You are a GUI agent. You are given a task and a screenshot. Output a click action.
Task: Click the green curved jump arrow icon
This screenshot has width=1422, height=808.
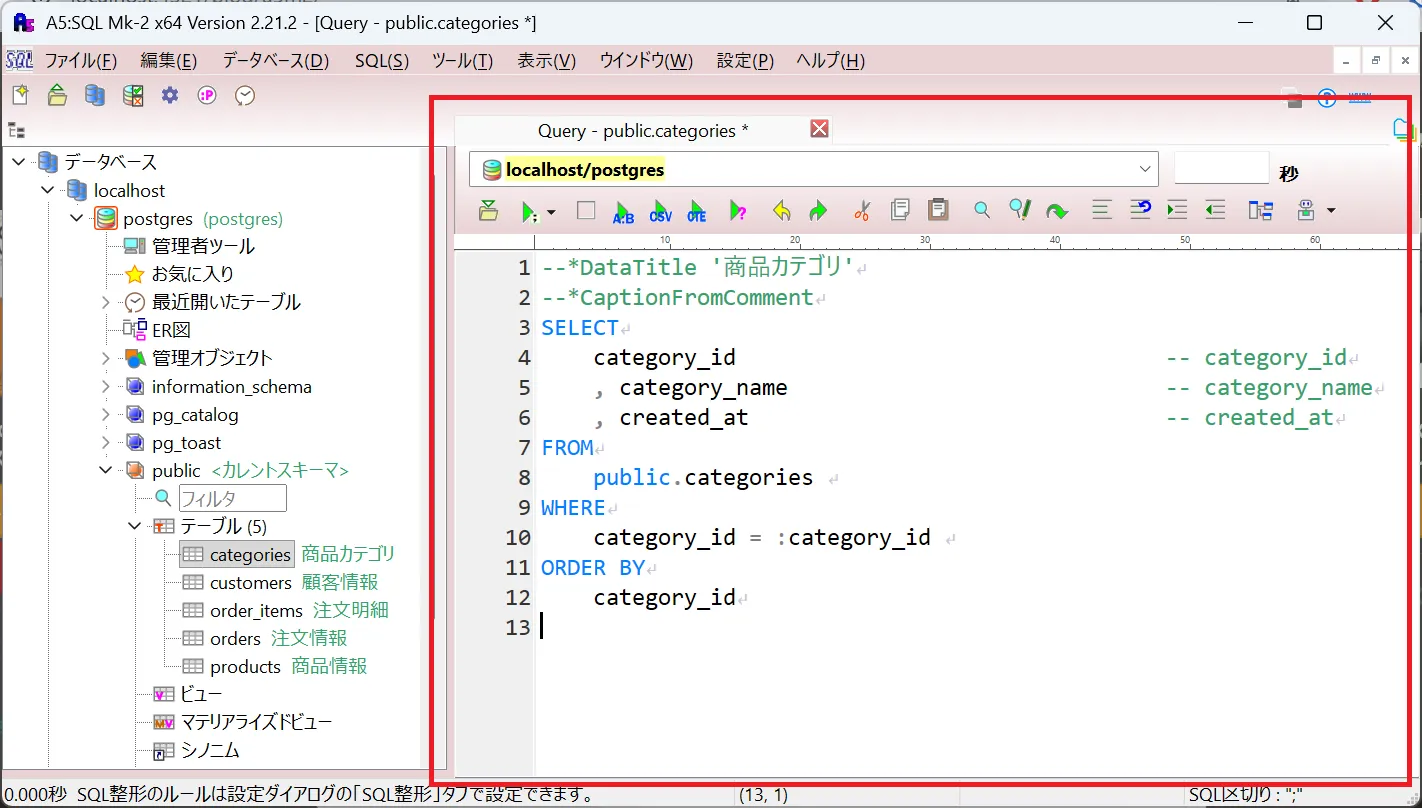coord(1056,211)
